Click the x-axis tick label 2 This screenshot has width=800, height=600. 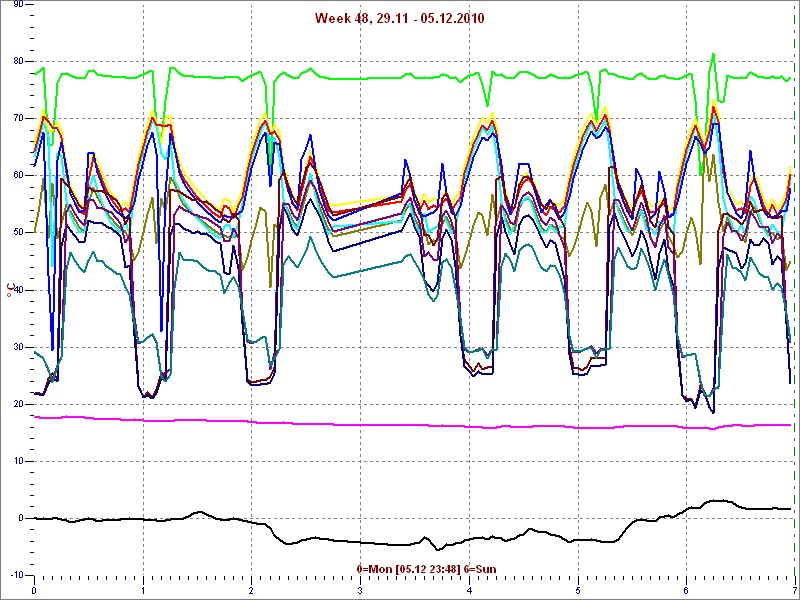[x=252, y=590]
